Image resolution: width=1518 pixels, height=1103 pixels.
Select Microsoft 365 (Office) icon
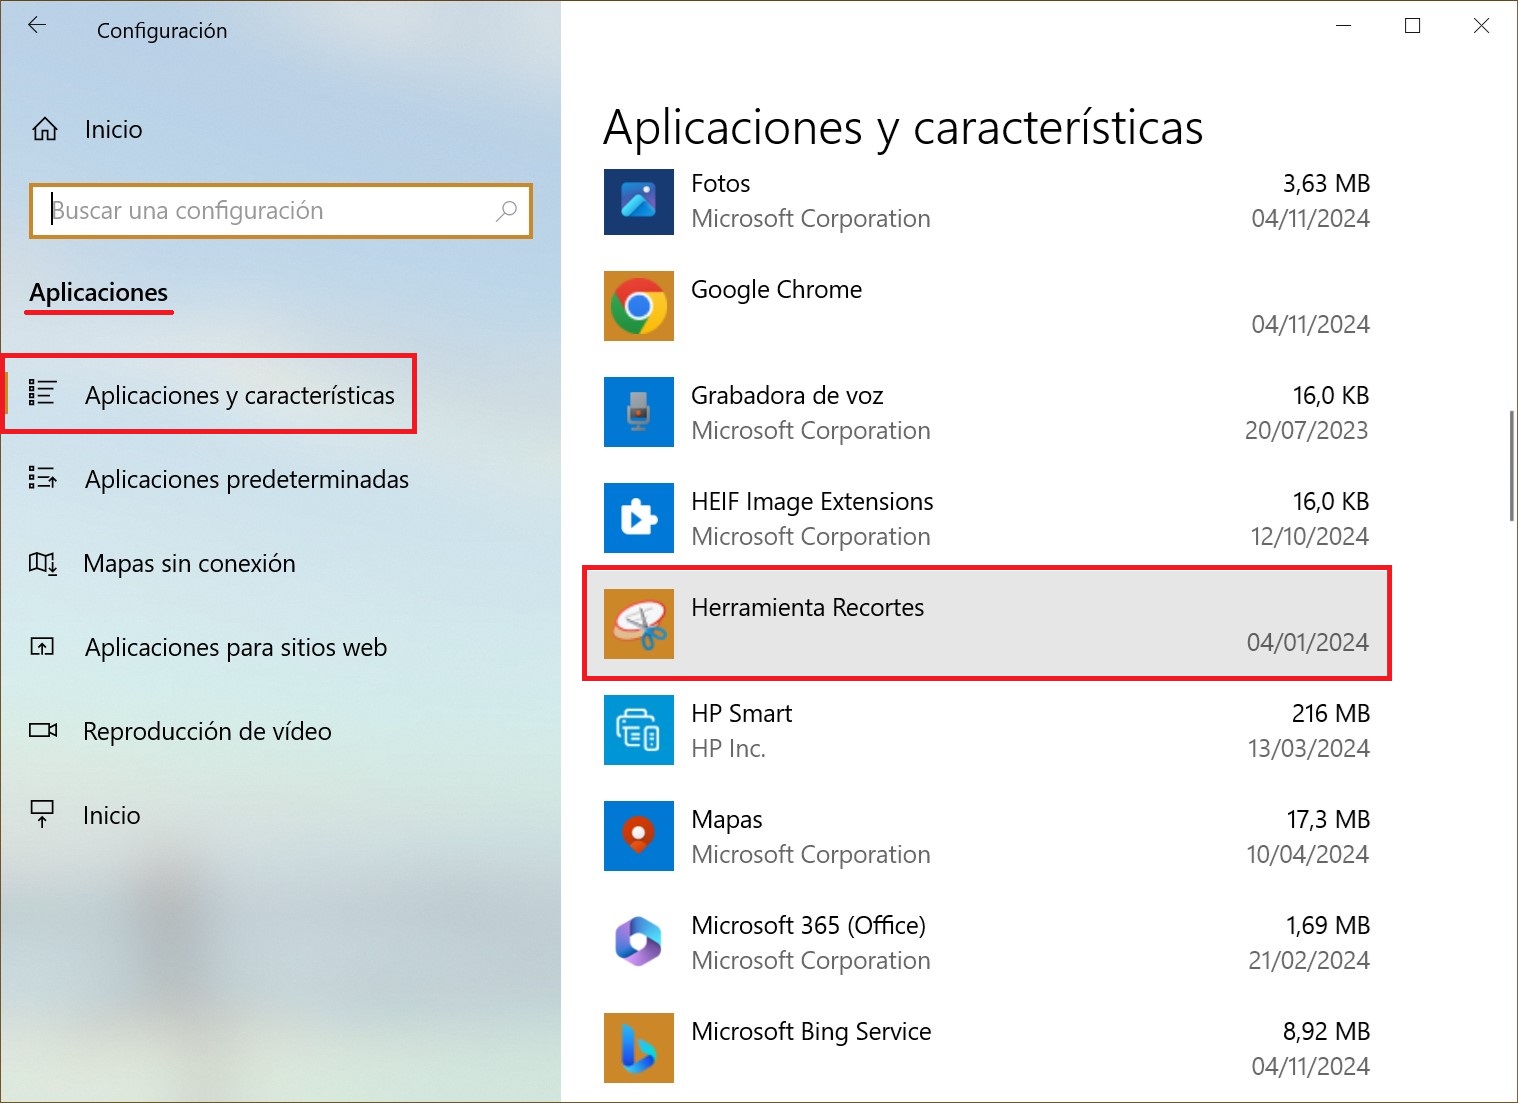click(x=639, y=942)
